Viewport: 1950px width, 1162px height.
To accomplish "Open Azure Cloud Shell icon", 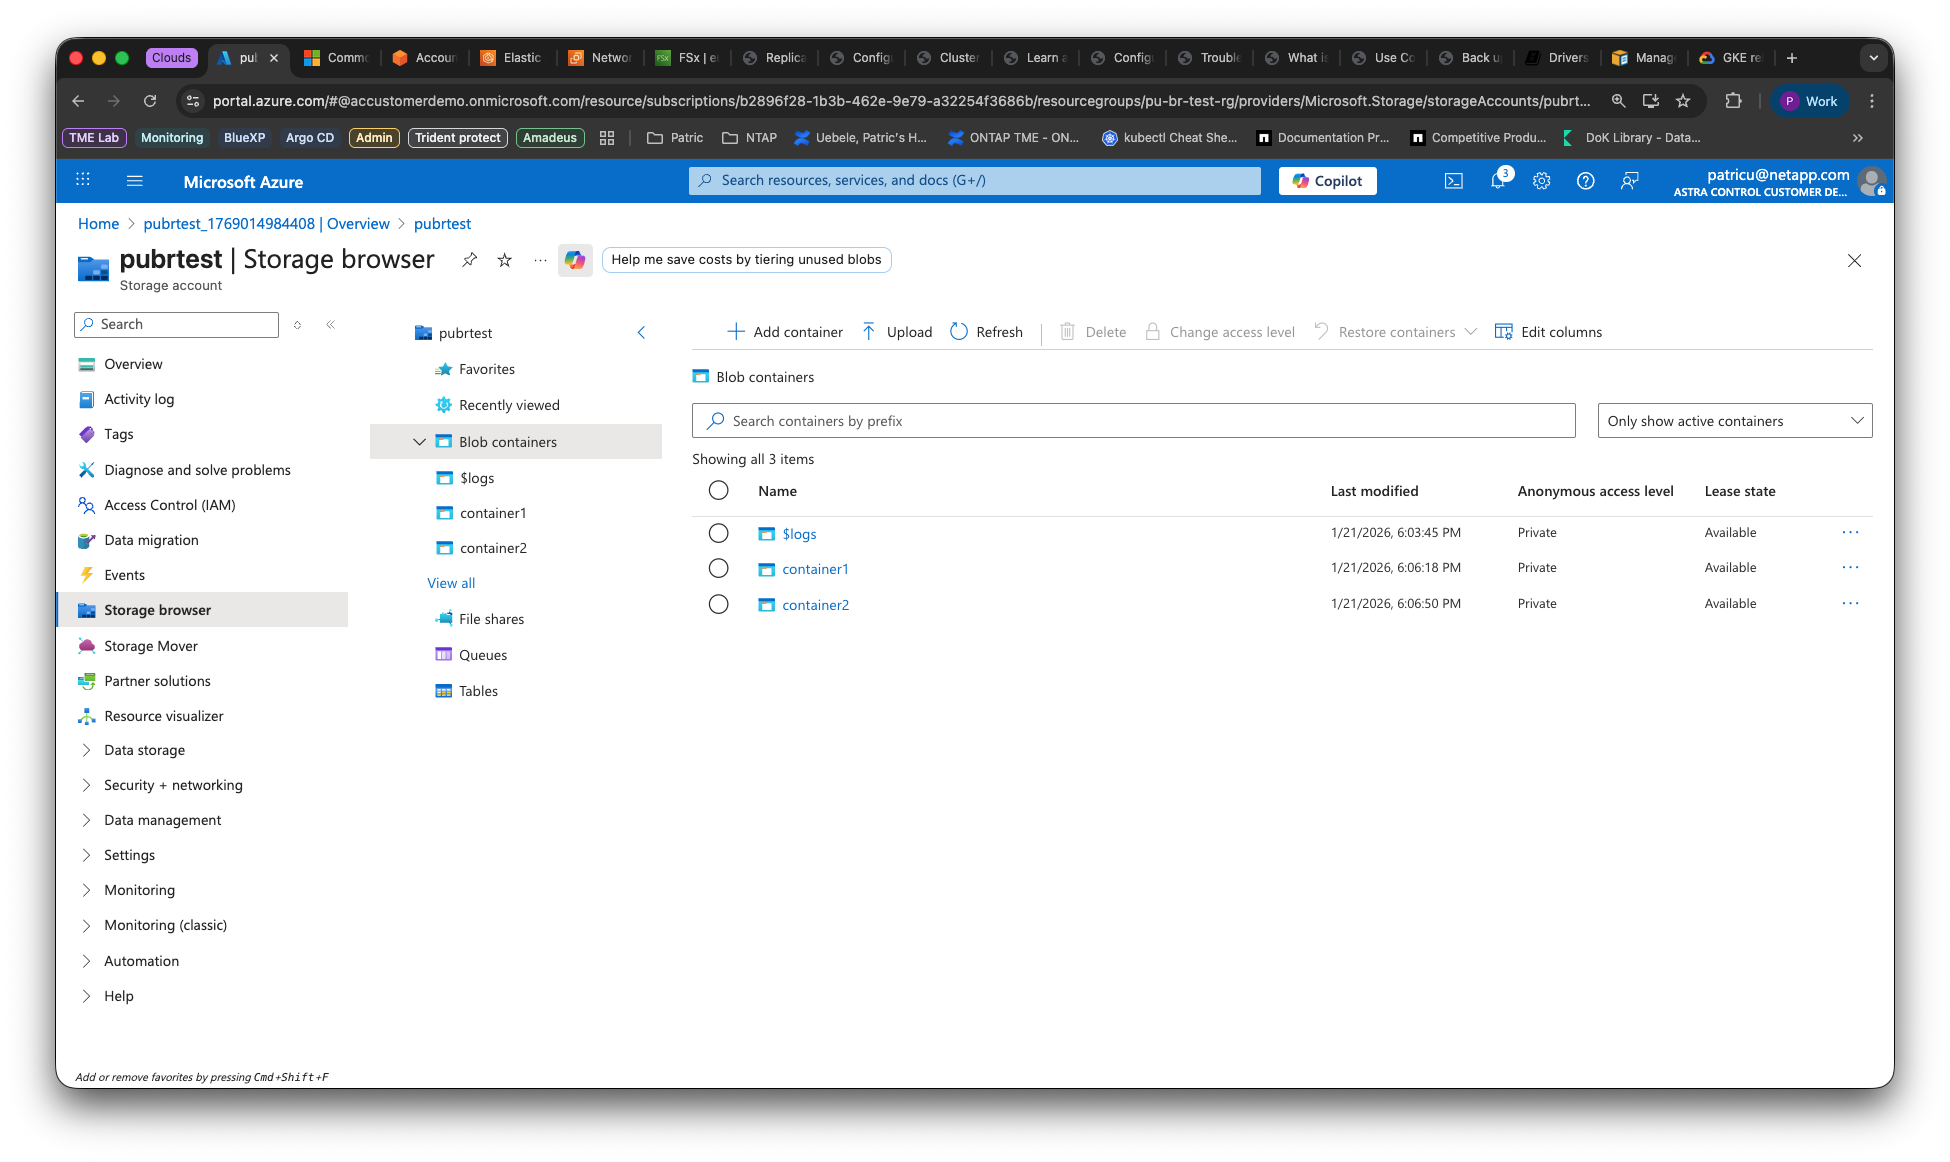I will click(1453, 181).
